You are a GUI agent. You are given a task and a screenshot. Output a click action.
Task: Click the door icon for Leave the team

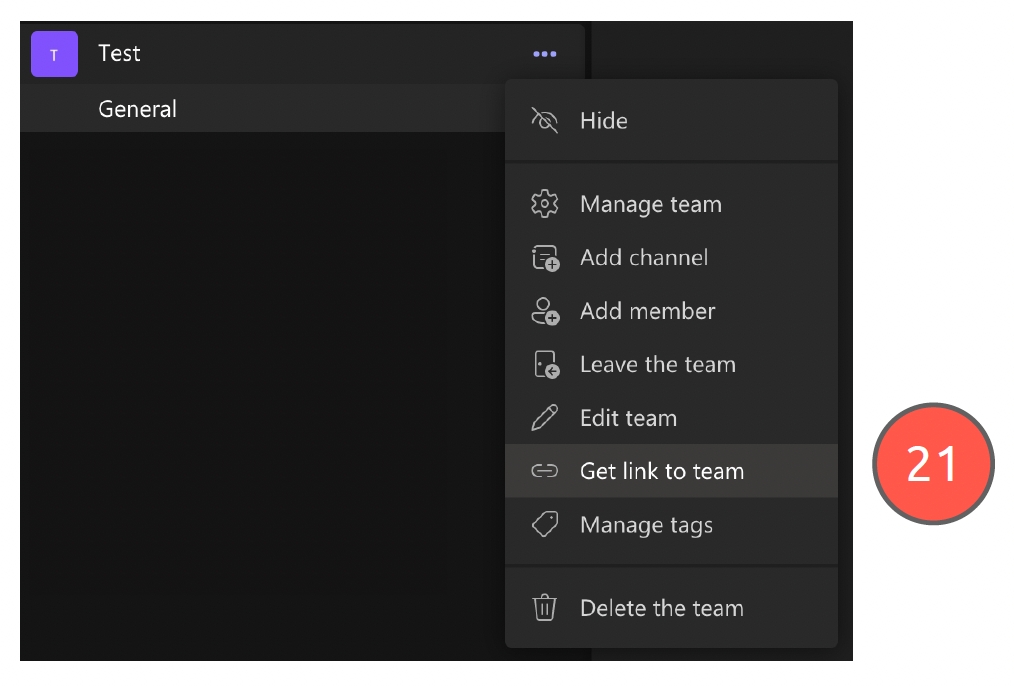tap(544, 365)
